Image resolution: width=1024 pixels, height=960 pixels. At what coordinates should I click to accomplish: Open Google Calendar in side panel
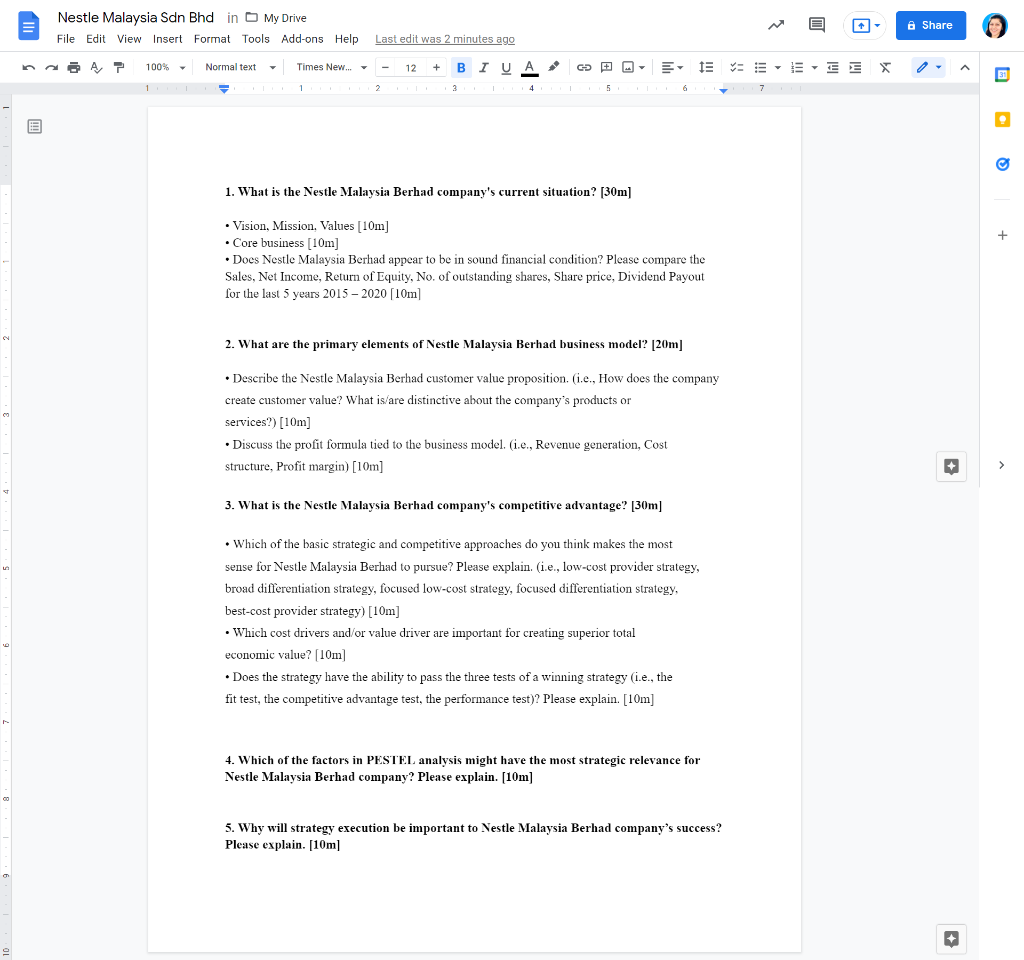pyautogui.click(x=1002, y=74)
